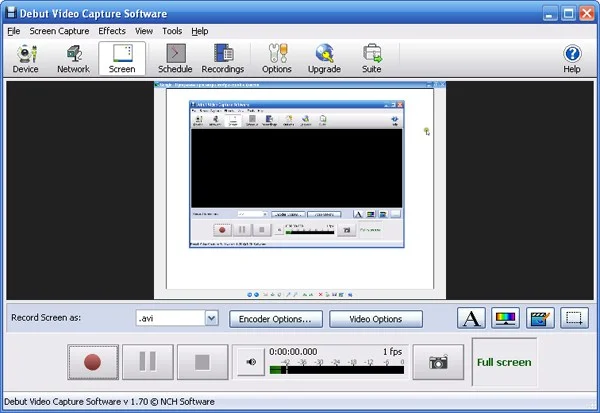Click the .avi format text field
The width and height of the screenshot is (600, 413).
[171, 318]
